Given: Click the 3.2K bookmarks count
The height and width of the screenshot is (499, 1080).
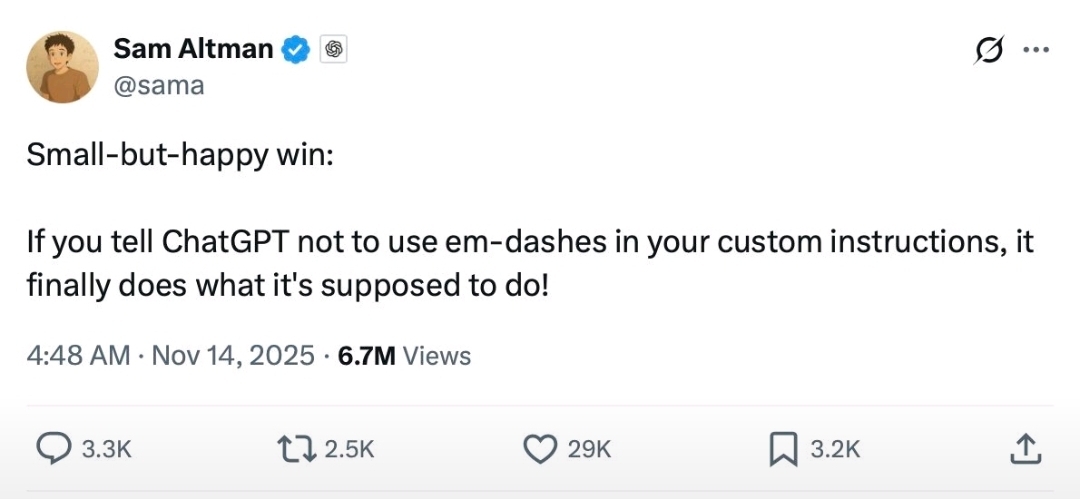Looking at the screenshot, I should 835,450.
